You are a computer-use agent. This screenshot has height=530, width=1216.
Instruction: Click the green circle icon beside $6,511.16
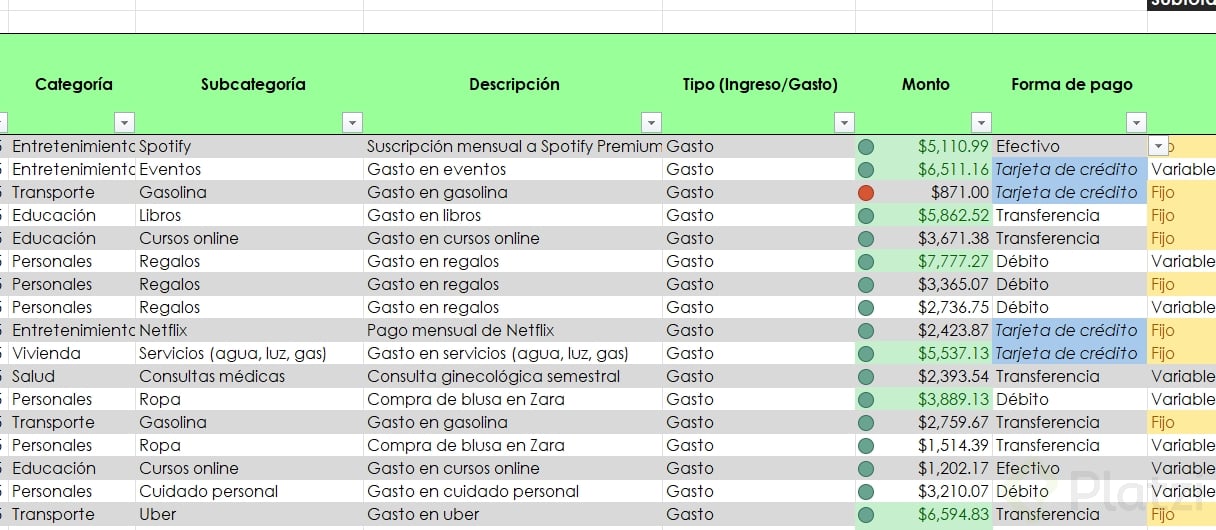(866, 169)
